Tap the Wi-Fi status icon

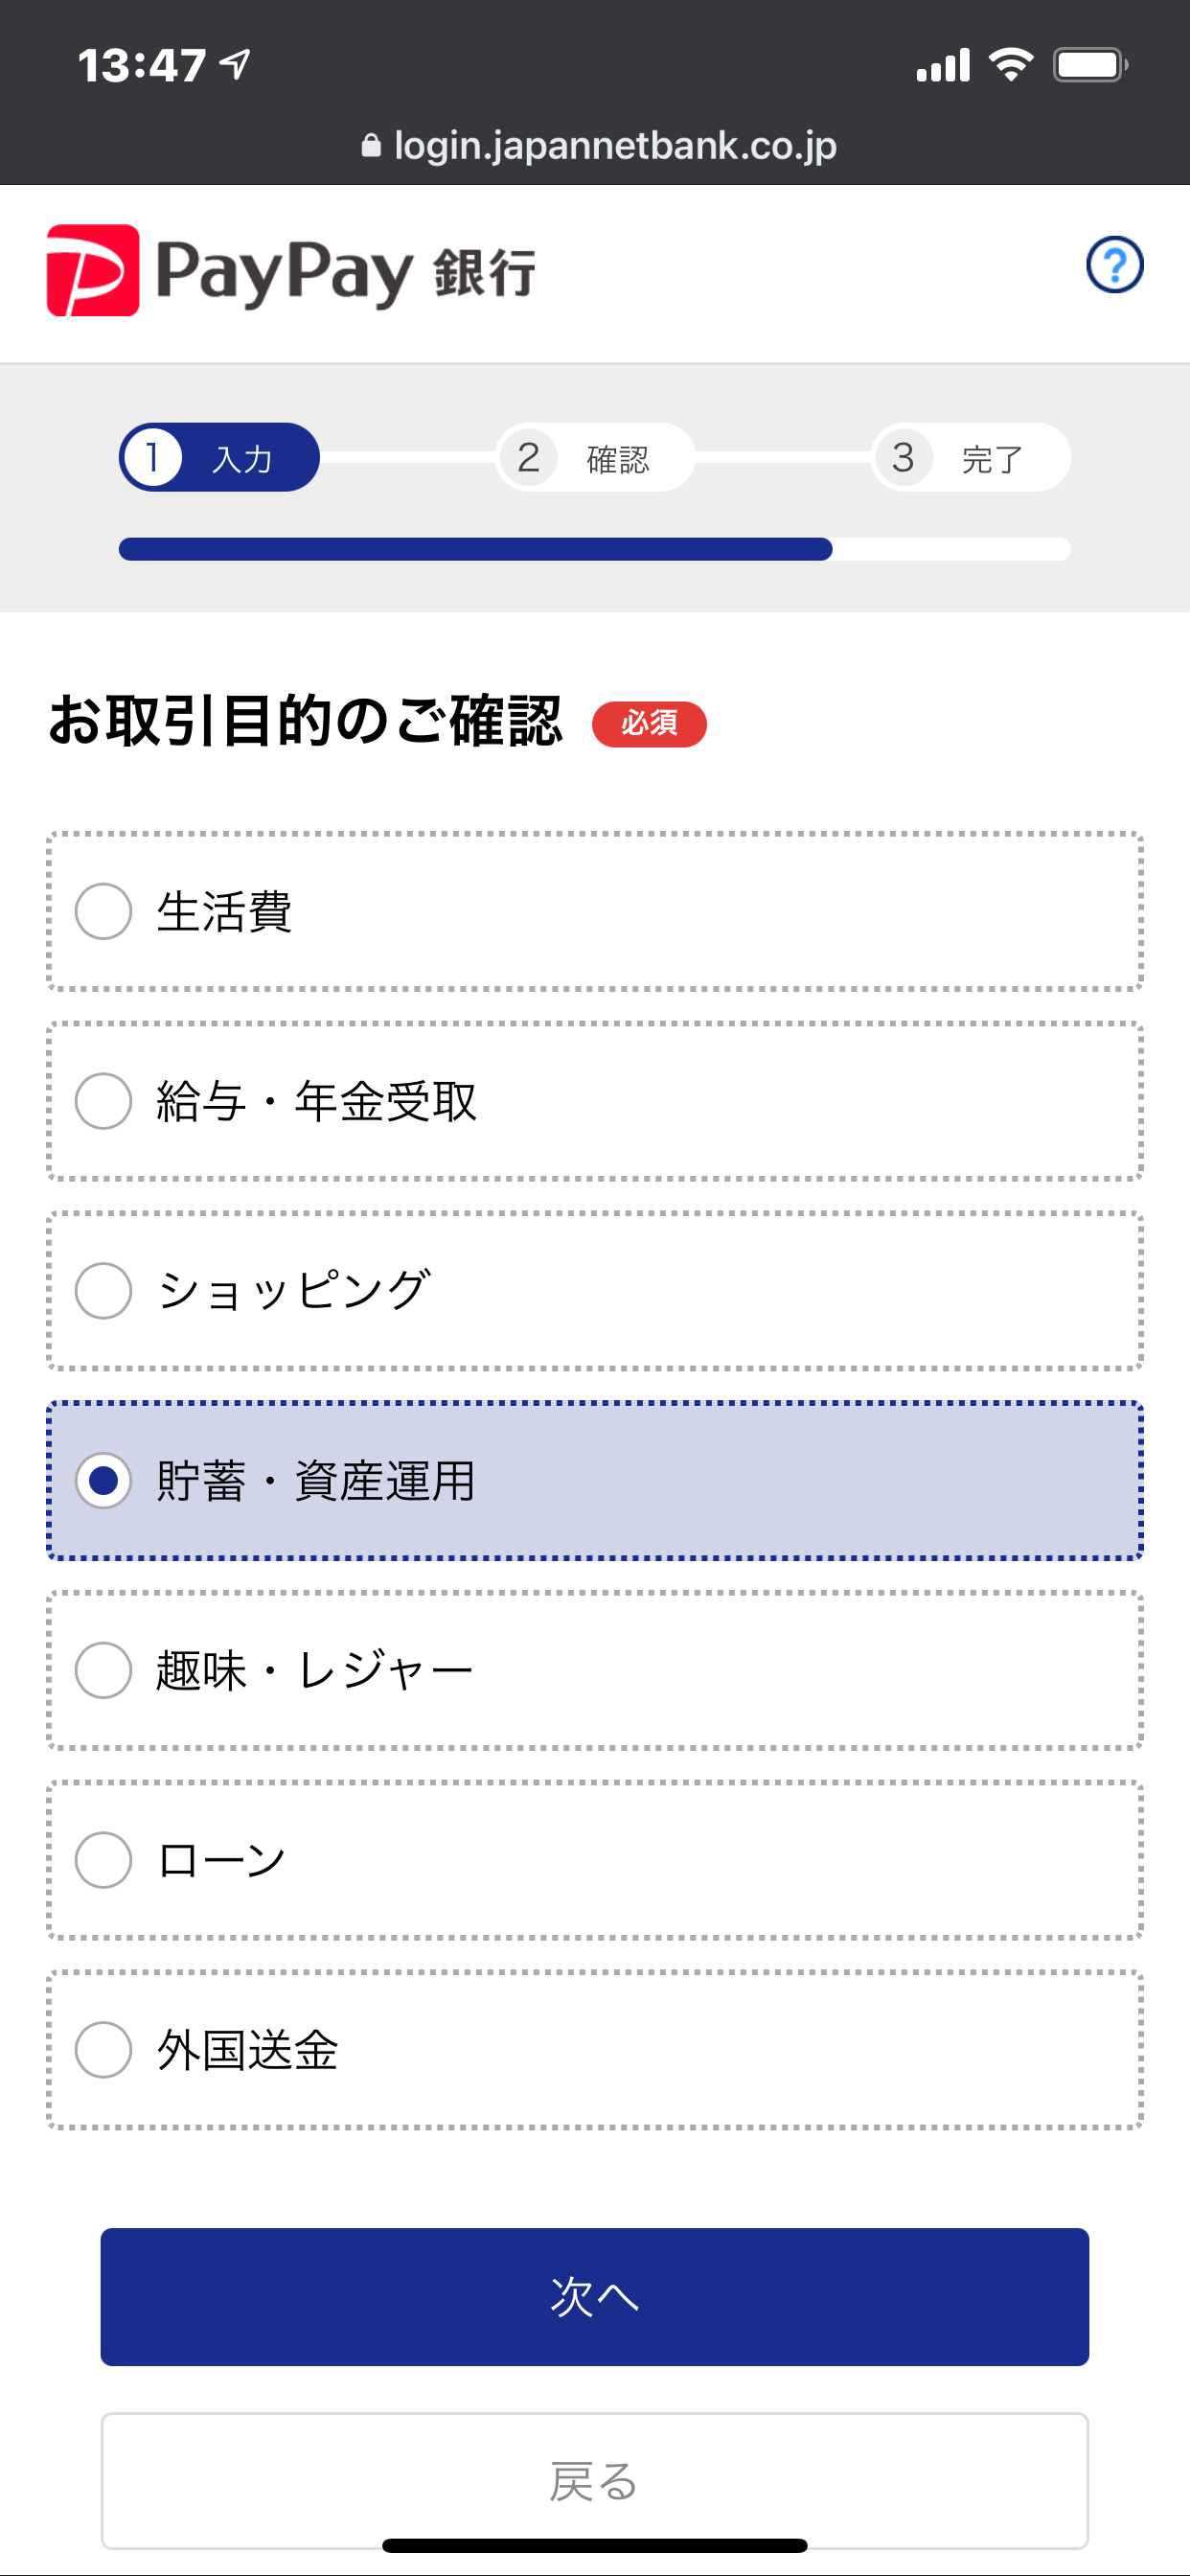click(x=1010, y=65)
